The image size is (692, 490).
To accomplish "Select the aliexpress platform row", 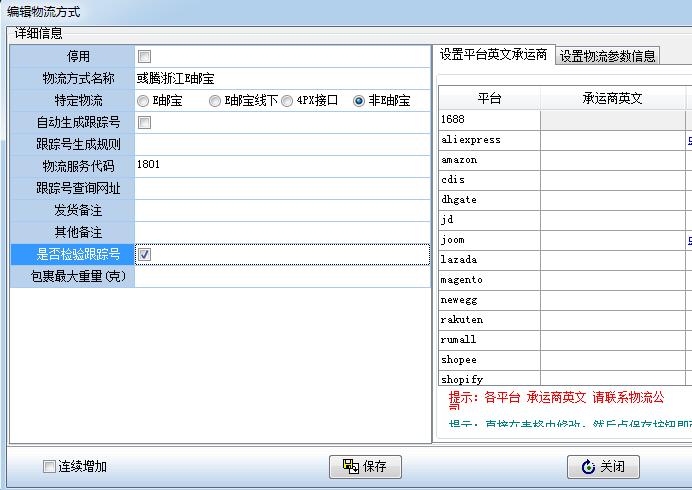I will tap(489, 140).
